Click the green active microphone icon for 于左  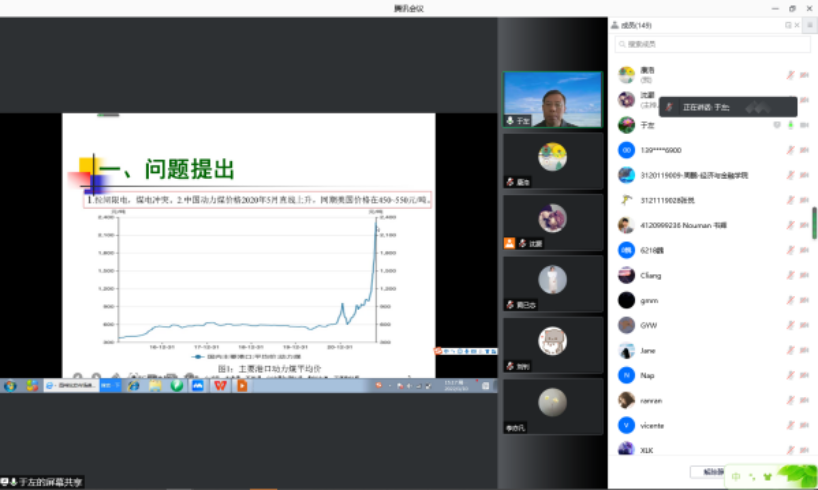(x=790, y=125)
